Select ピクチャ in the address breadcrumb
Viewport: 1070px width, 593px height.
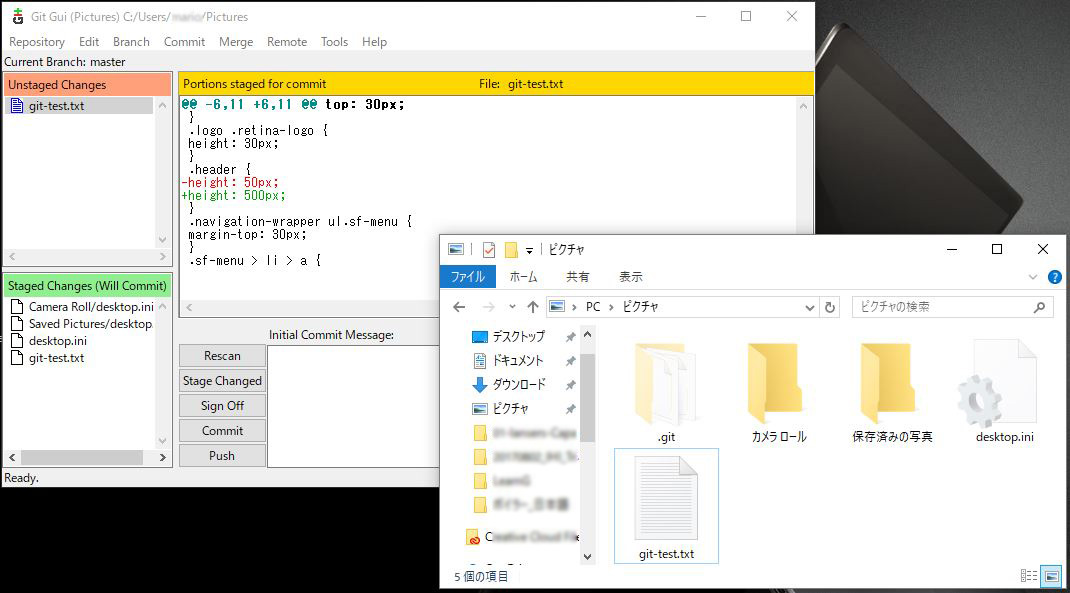point(640,307)
